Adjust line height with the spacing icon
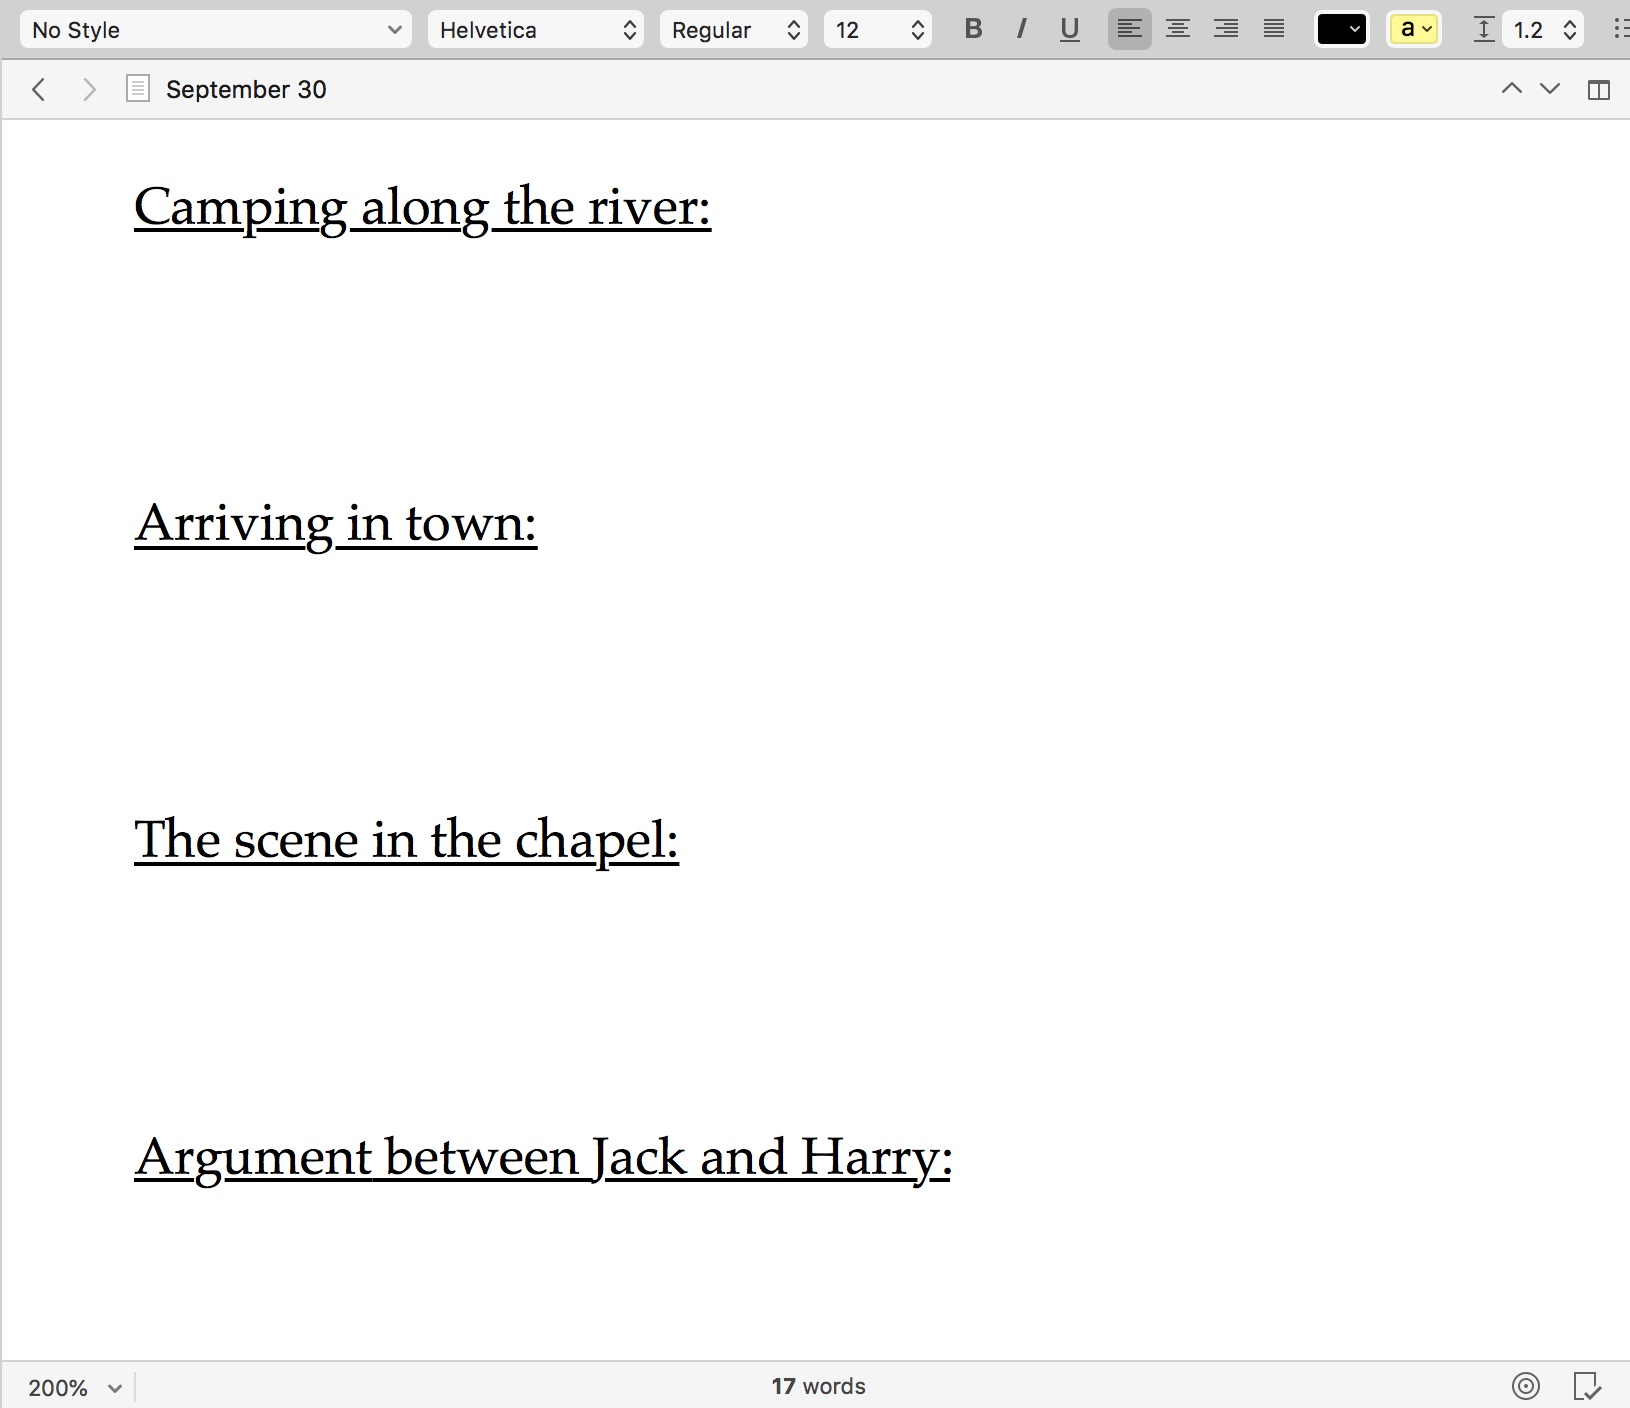This screenshot has width=1630, height=1408. pos(1483,29)
